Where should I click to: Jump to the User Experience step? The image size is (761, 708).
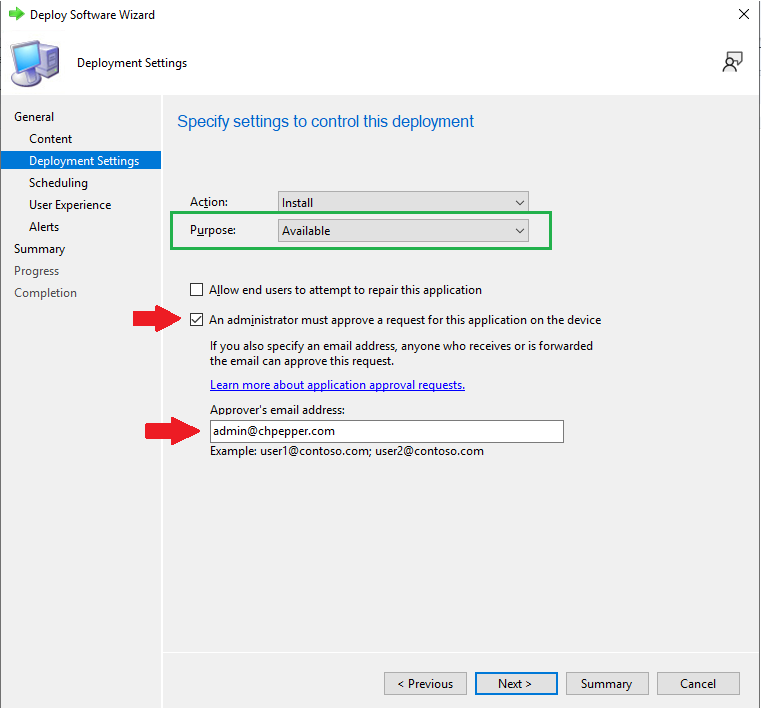70,205
